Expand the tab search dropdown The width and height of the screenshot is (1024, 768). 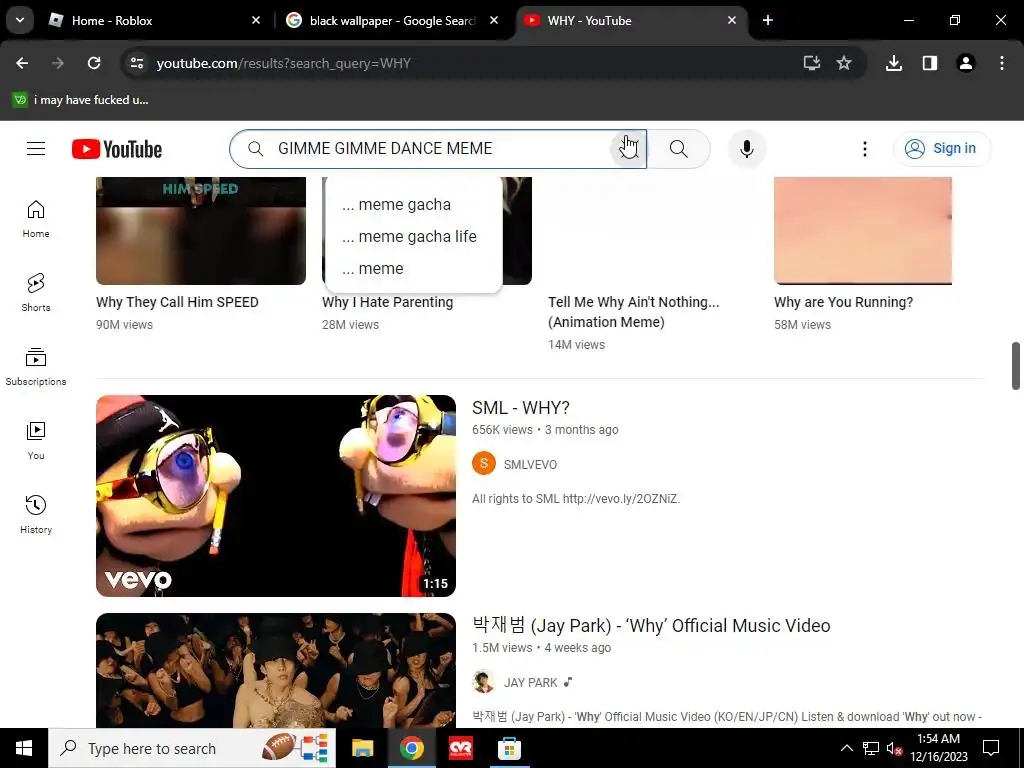[x=20, y=20]
